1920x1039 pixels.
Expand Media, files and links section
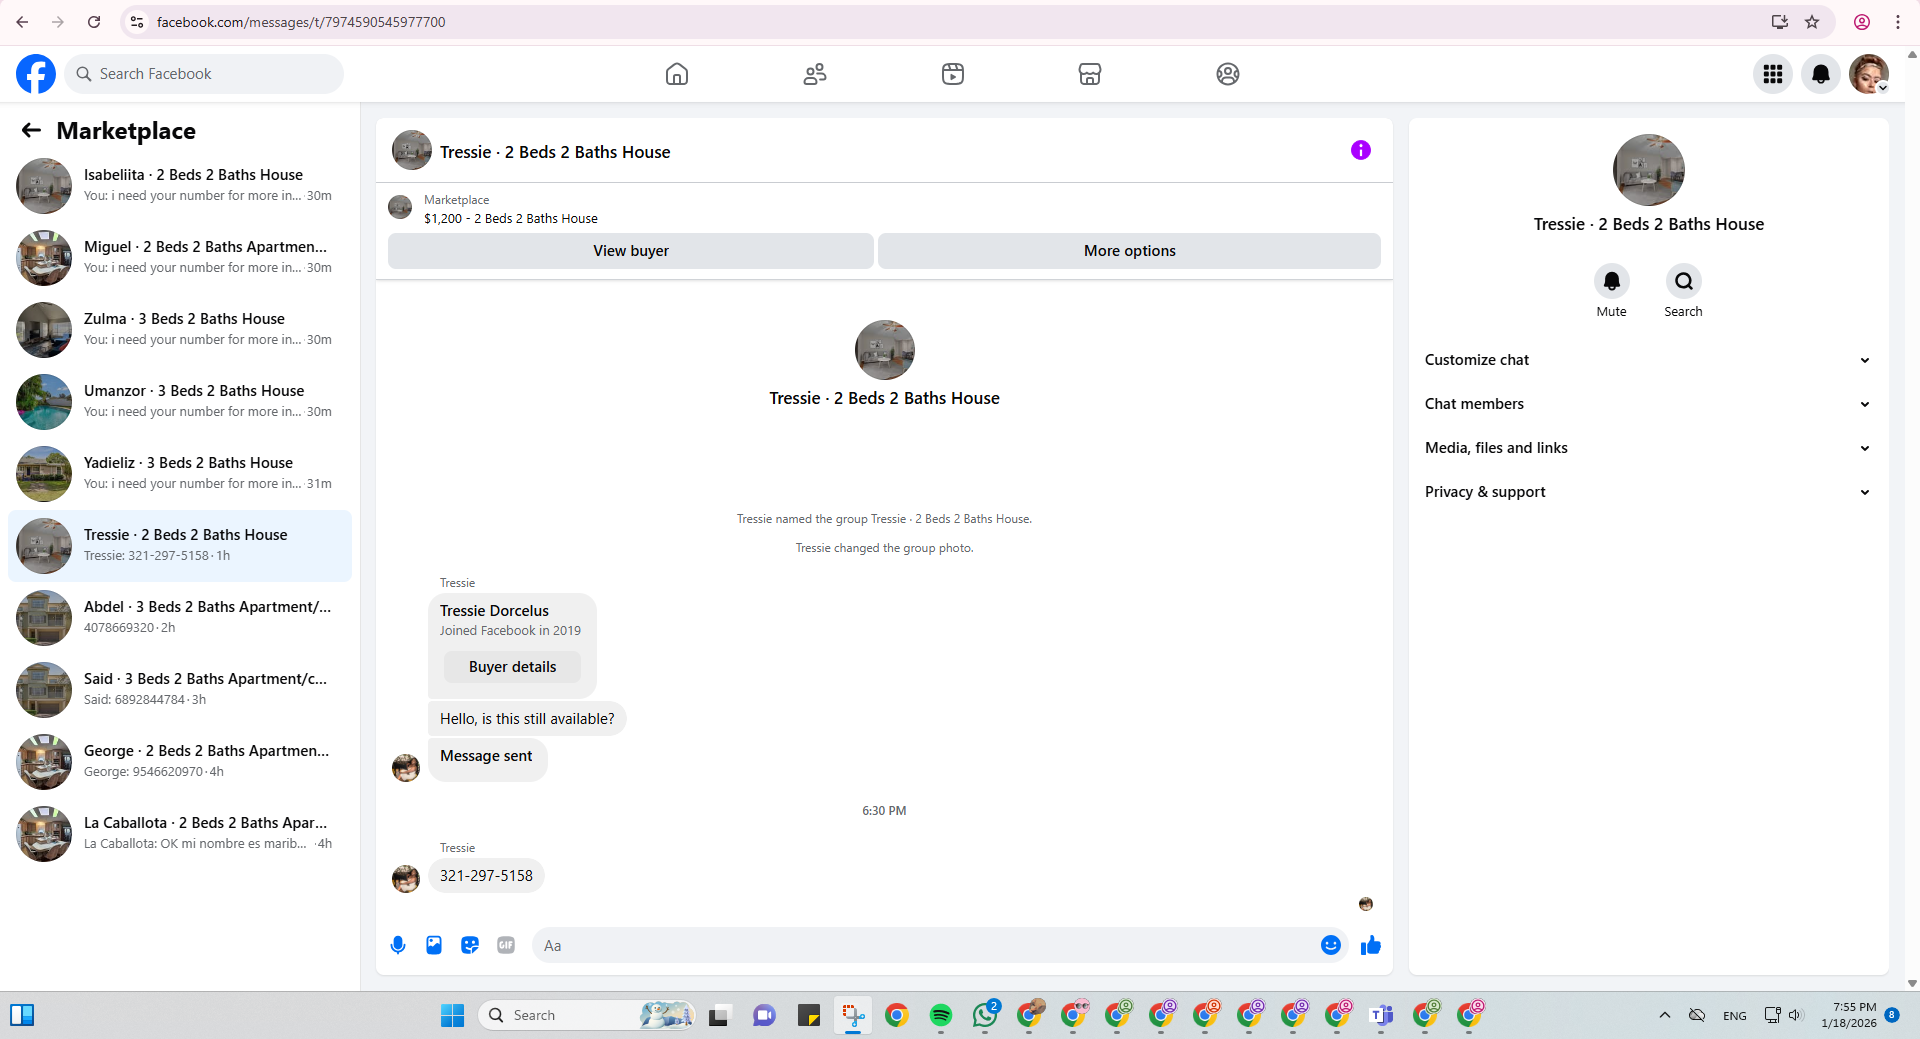[1649, 448]
